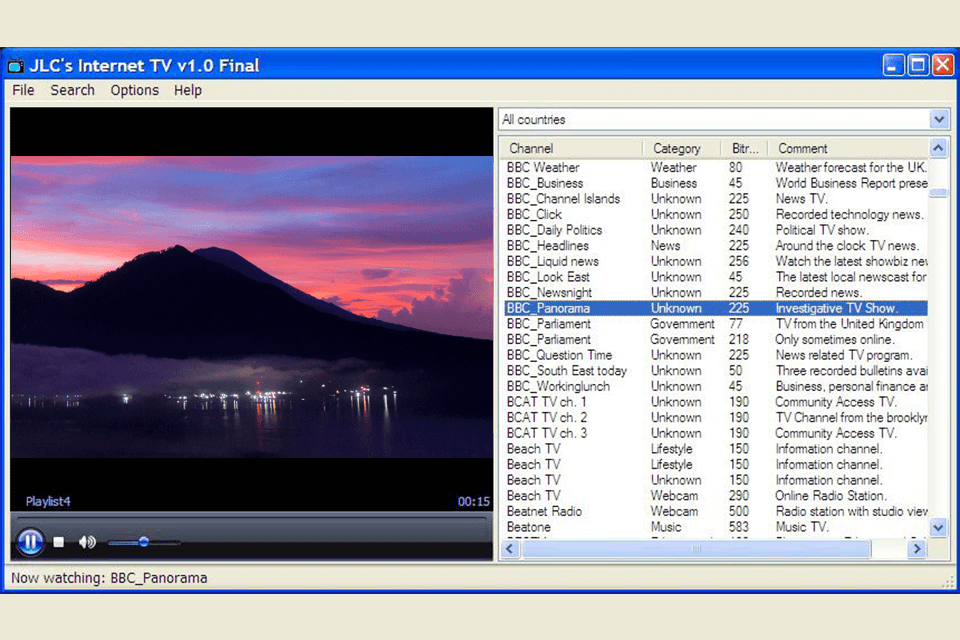Image resolution: width=960 pixels, height=640 pixels.
Task: Open the File menu
Action: 23,90
